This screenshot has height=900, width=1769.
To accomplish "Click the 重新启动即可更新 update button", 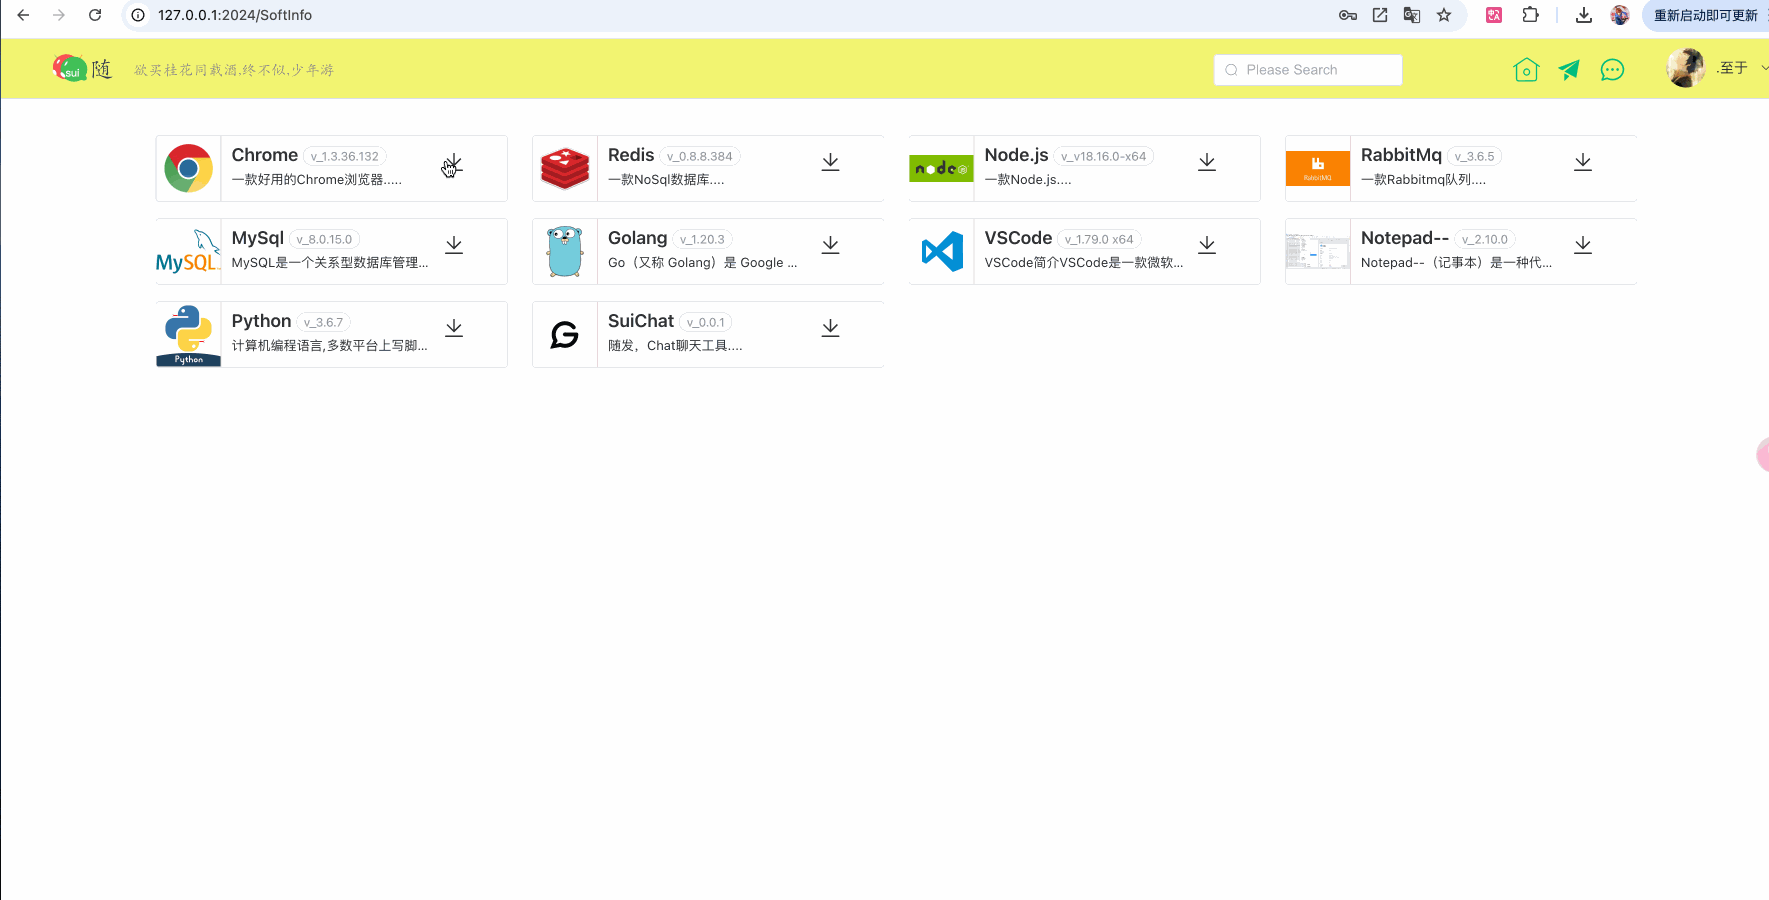I will point(1706,15).
